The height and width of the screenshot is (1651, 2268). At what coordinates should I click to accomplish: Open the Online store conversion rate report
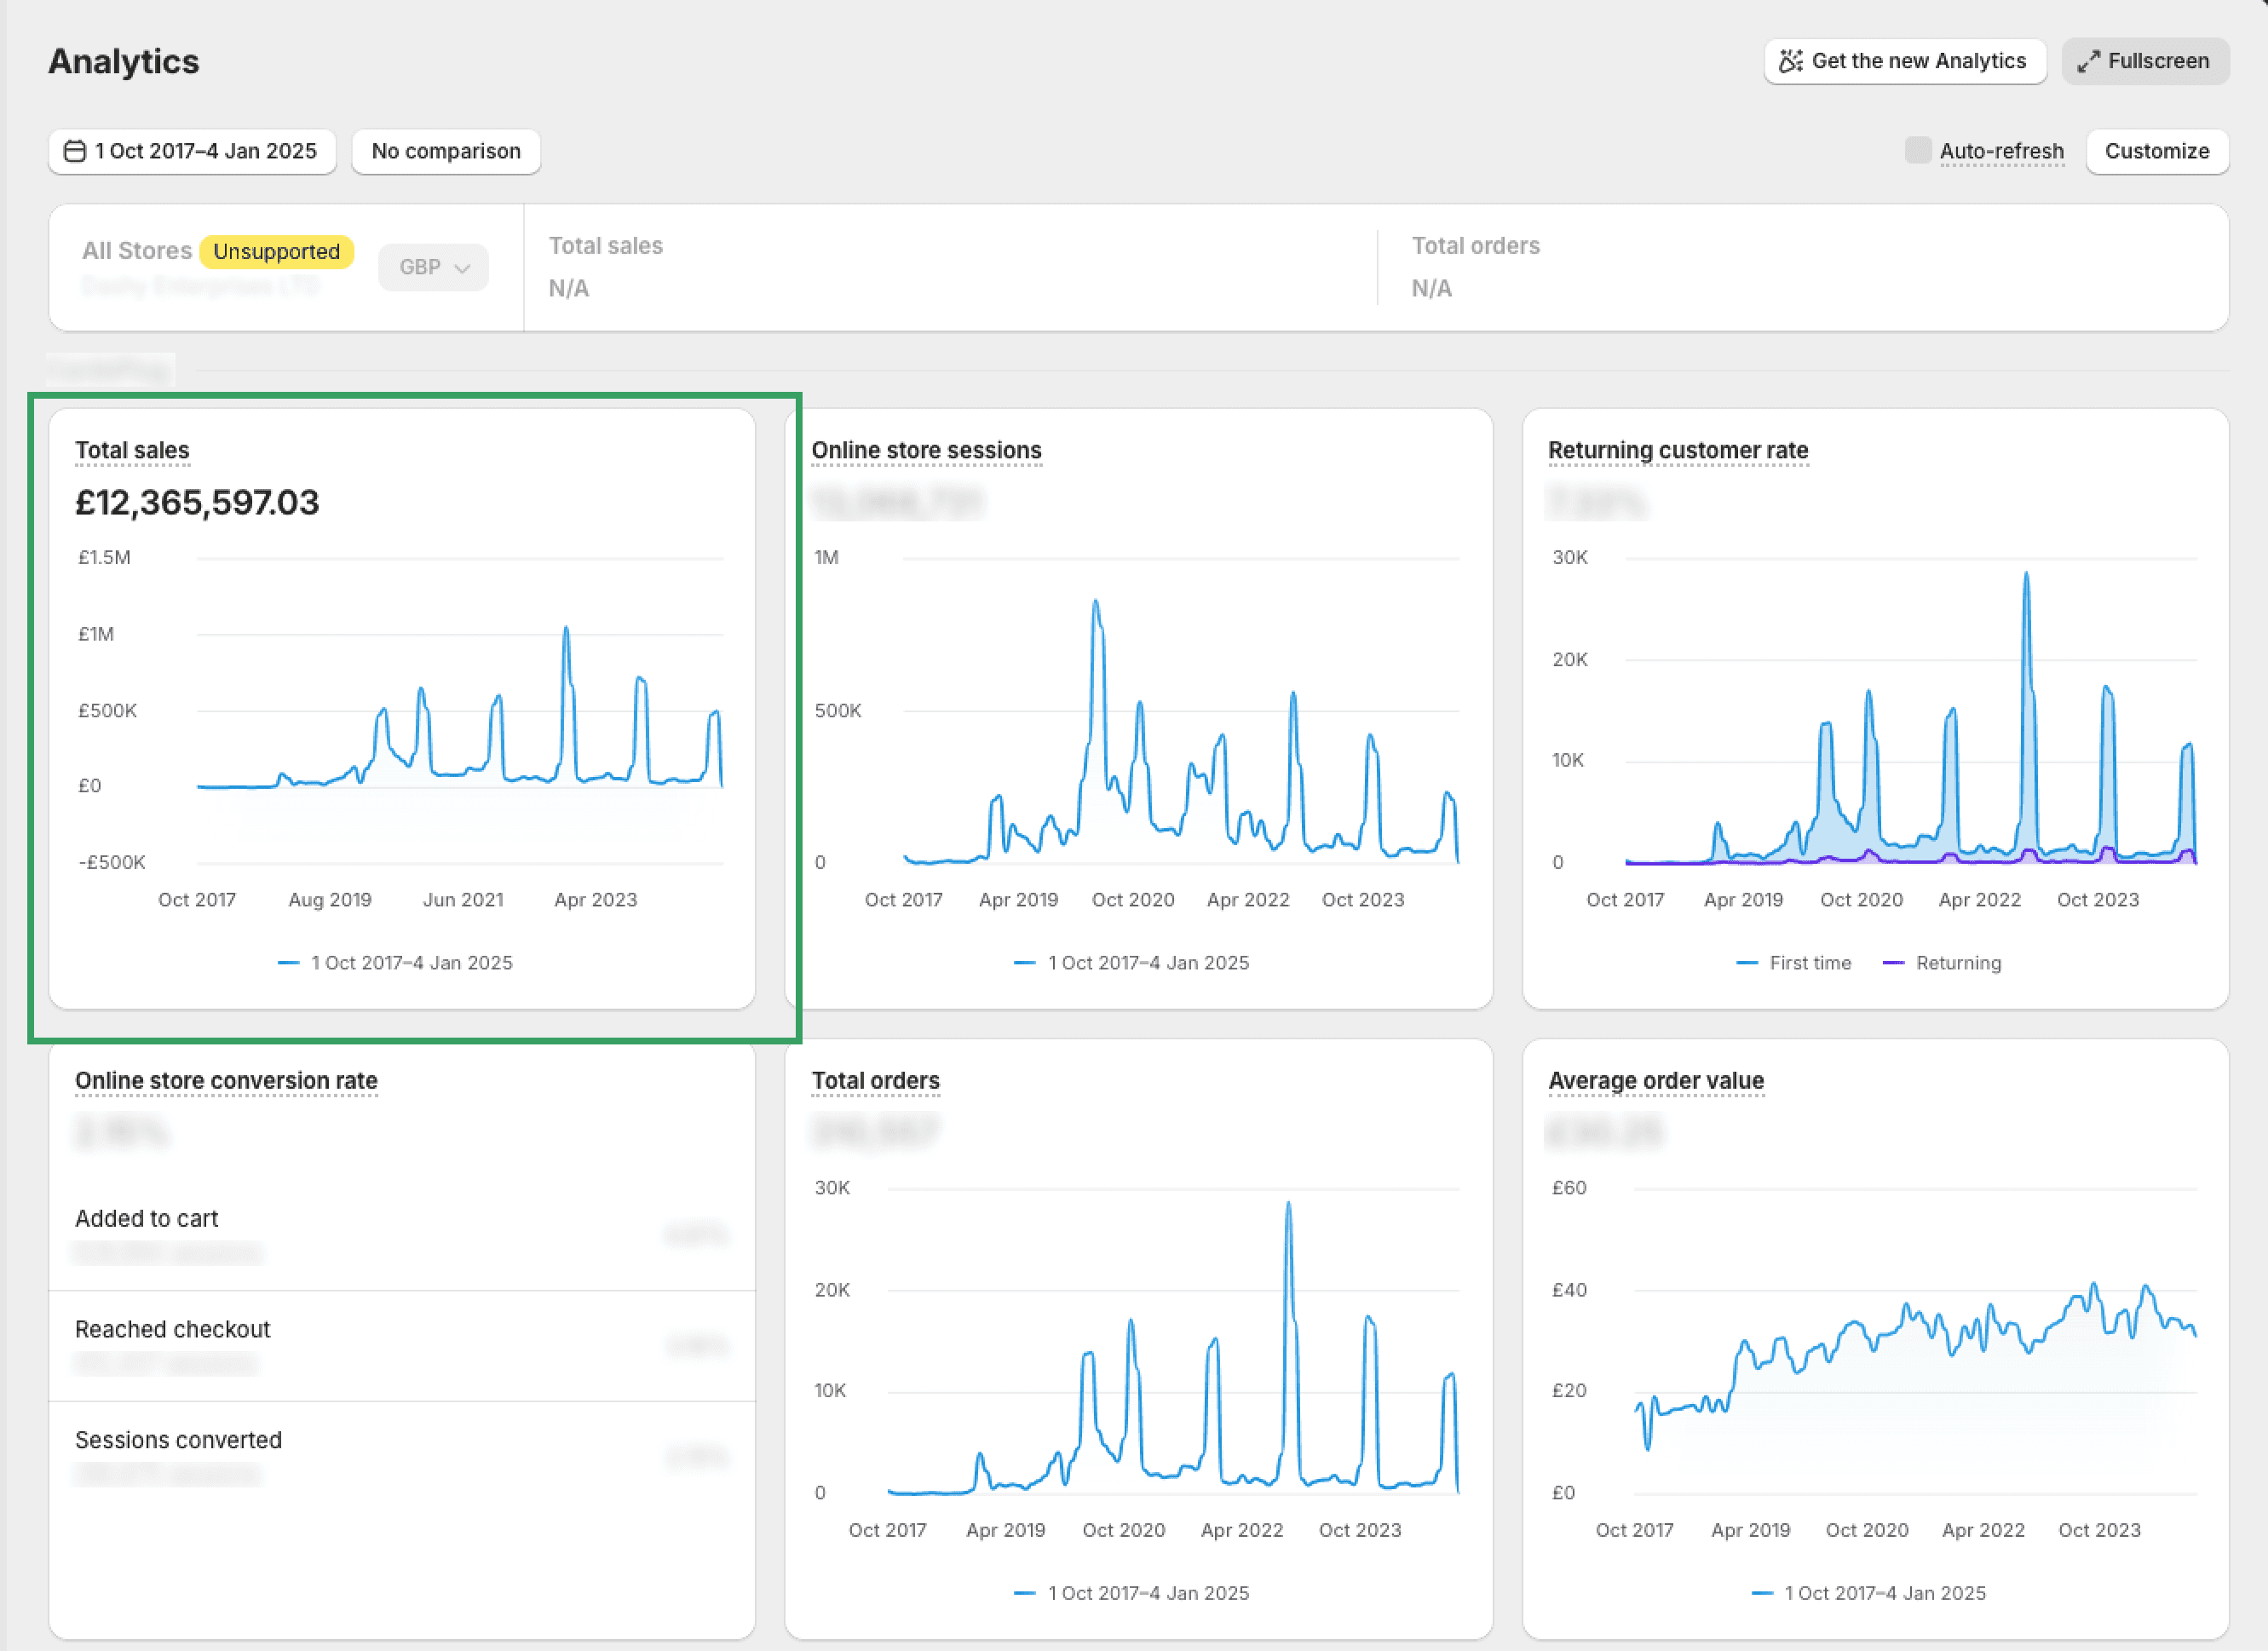(x=226, y=1081)
